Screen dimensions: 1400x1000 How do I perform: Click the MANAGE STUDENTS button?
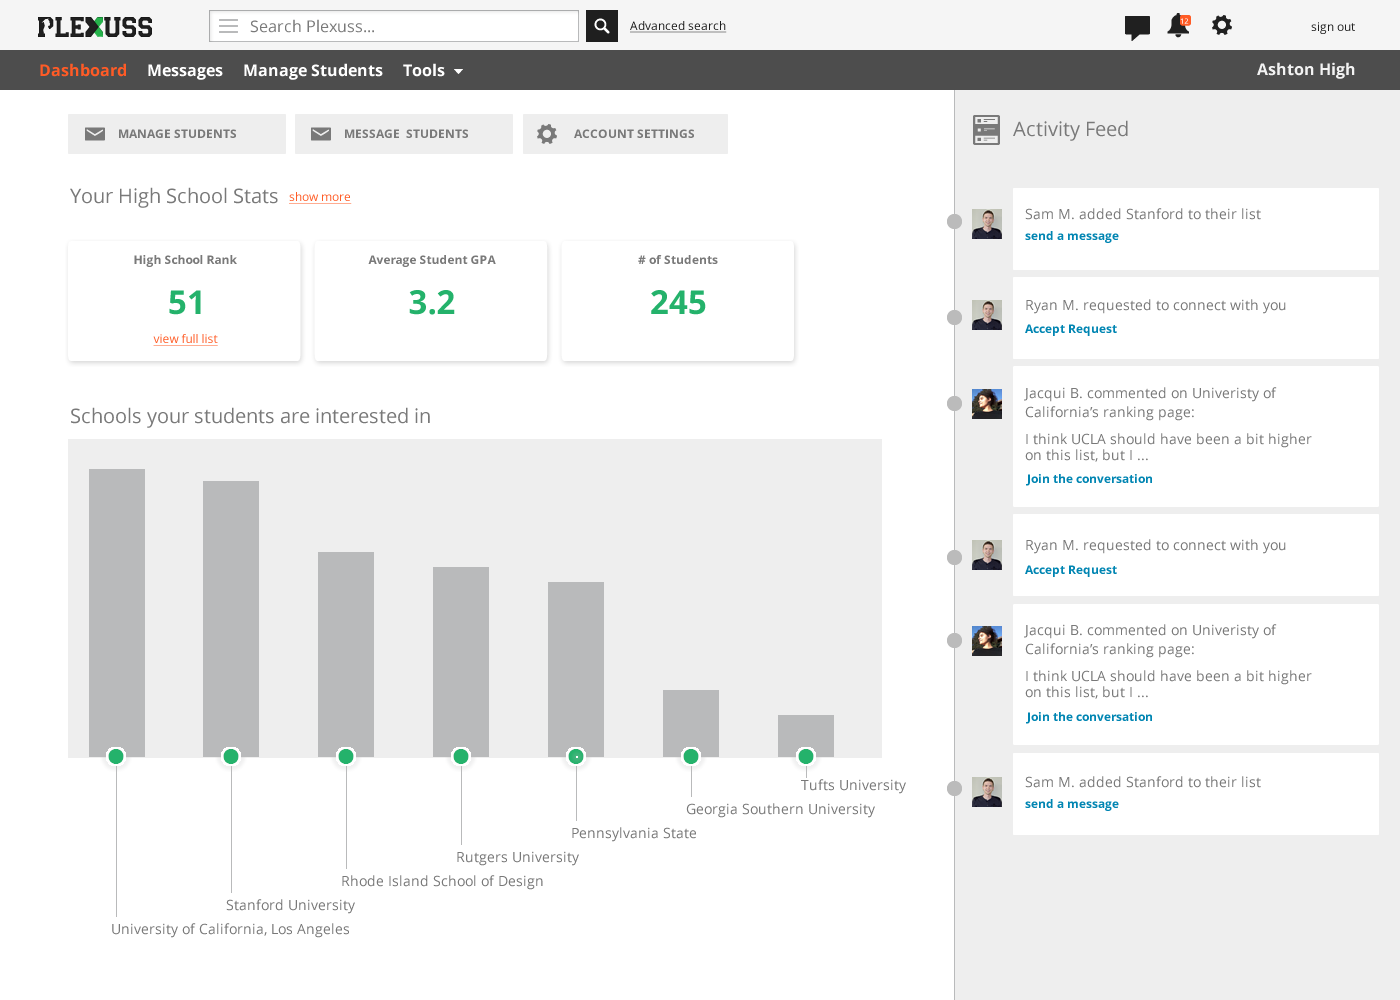point(177,134)
